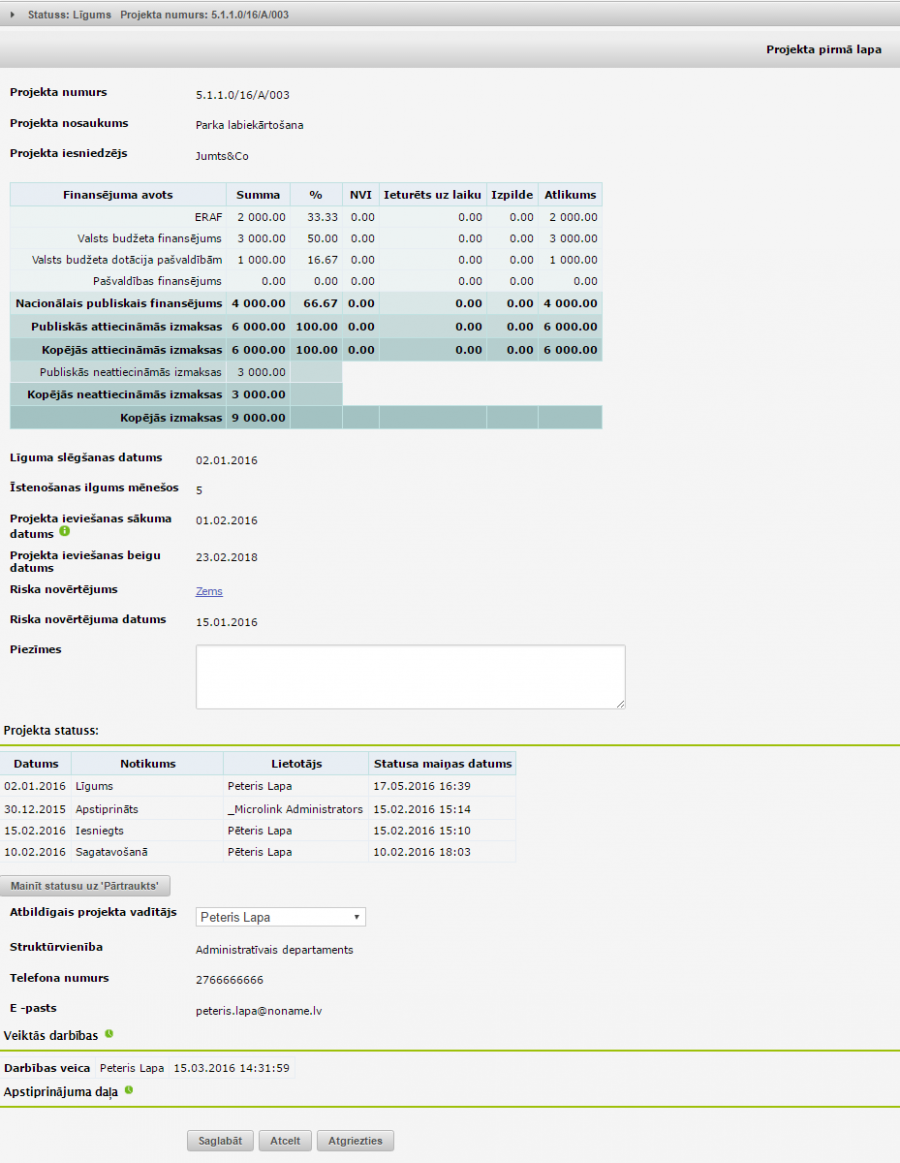Click the Apstiprināts status history row
This screenshot has width=900, height=1163.
point(258,809)
